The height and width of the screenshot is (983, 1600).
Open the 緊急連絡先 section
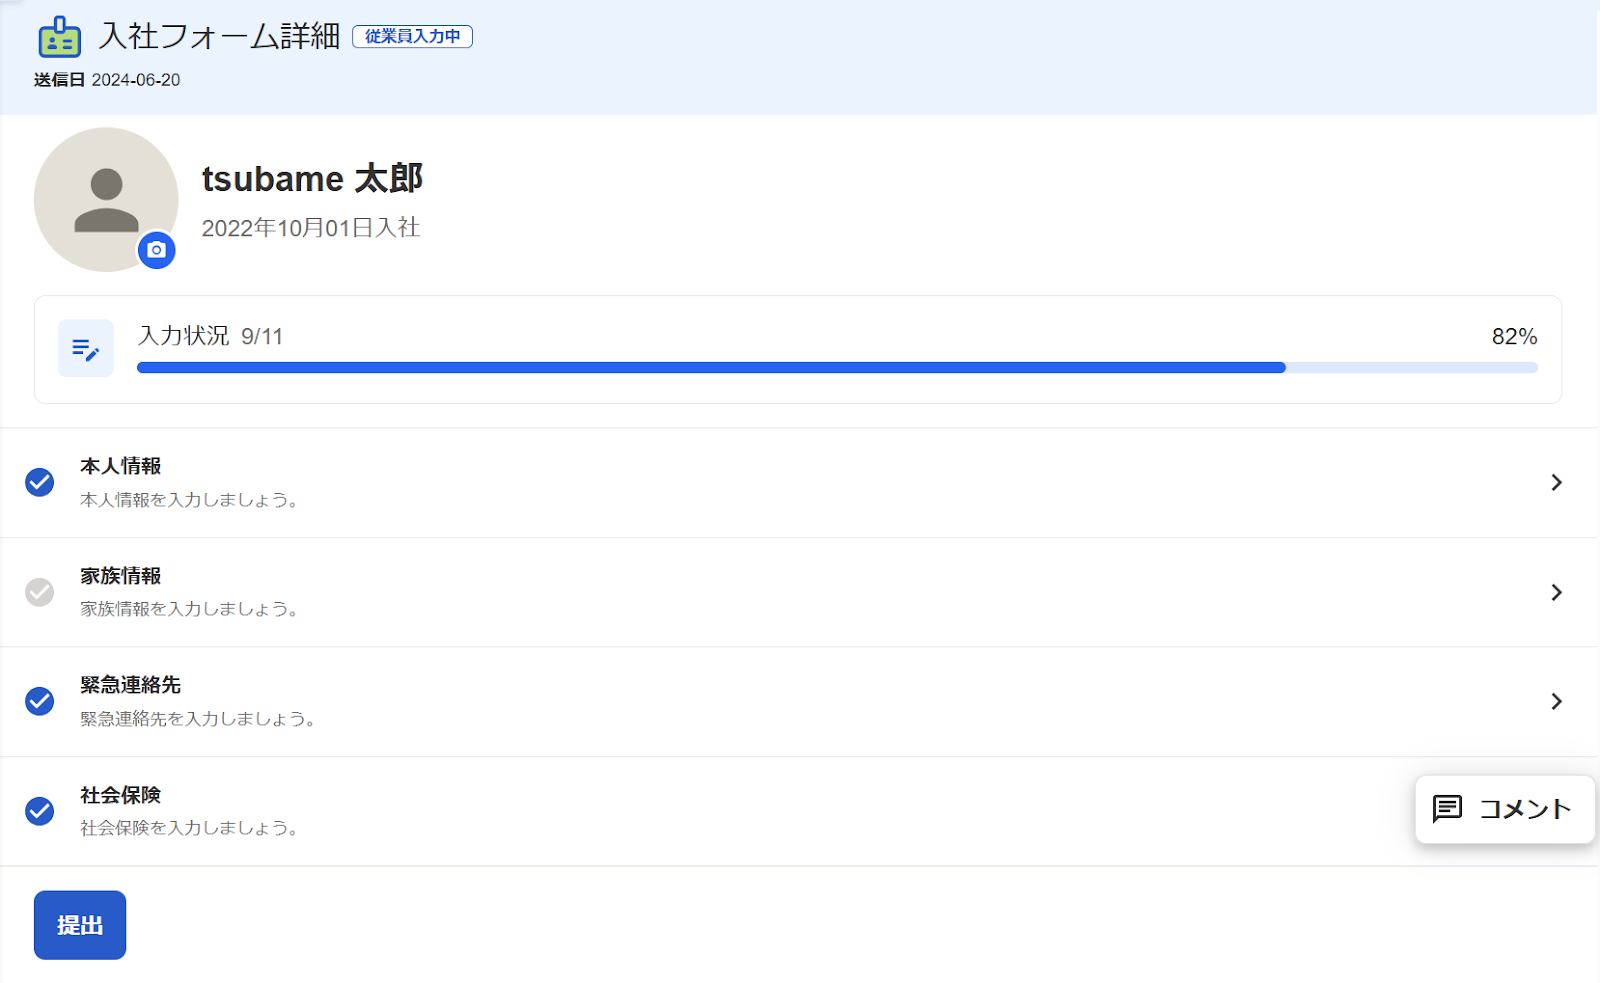799,702
